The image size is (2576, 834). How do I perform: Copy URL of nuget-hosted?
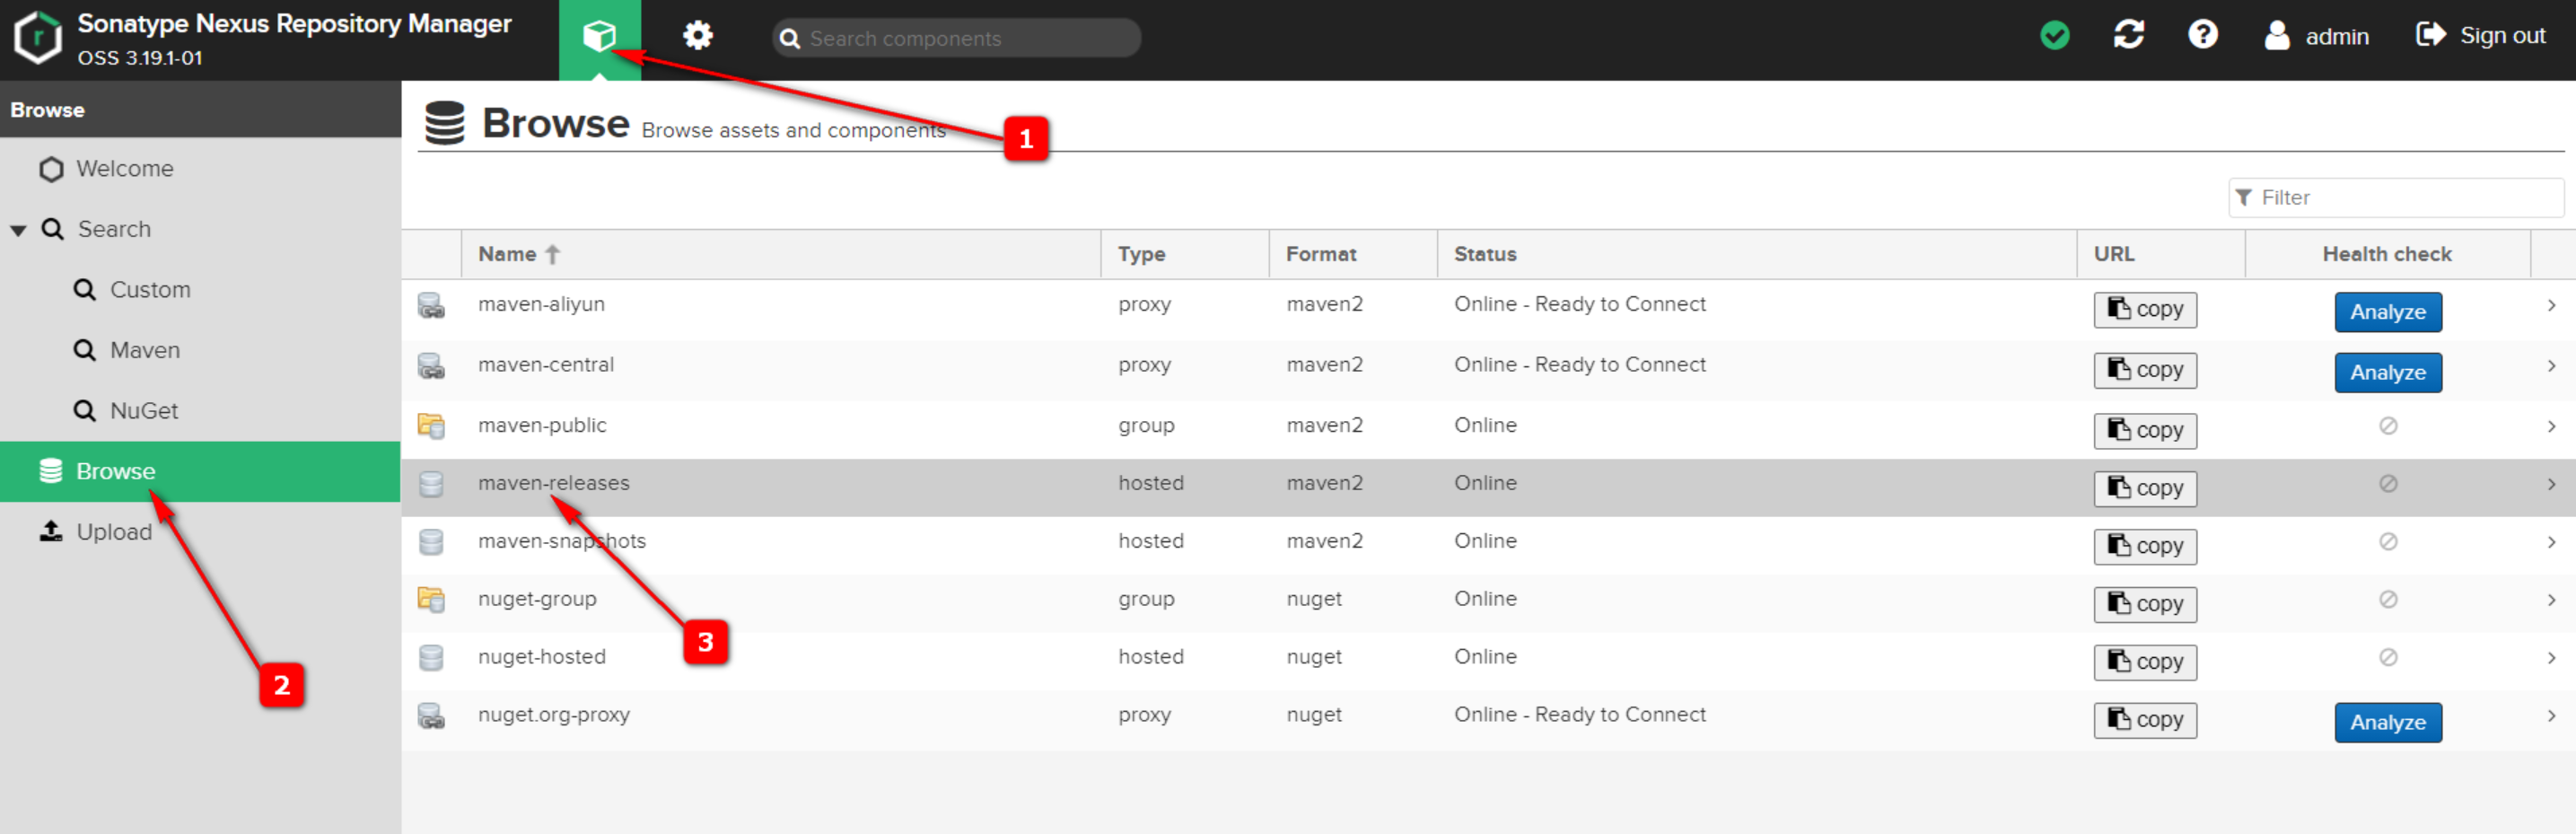click(2145, 663)
